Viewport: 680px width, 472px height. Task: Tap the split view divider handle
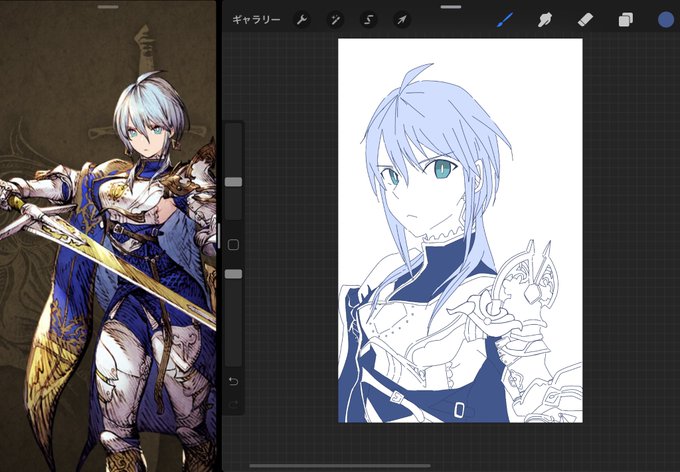219,236
